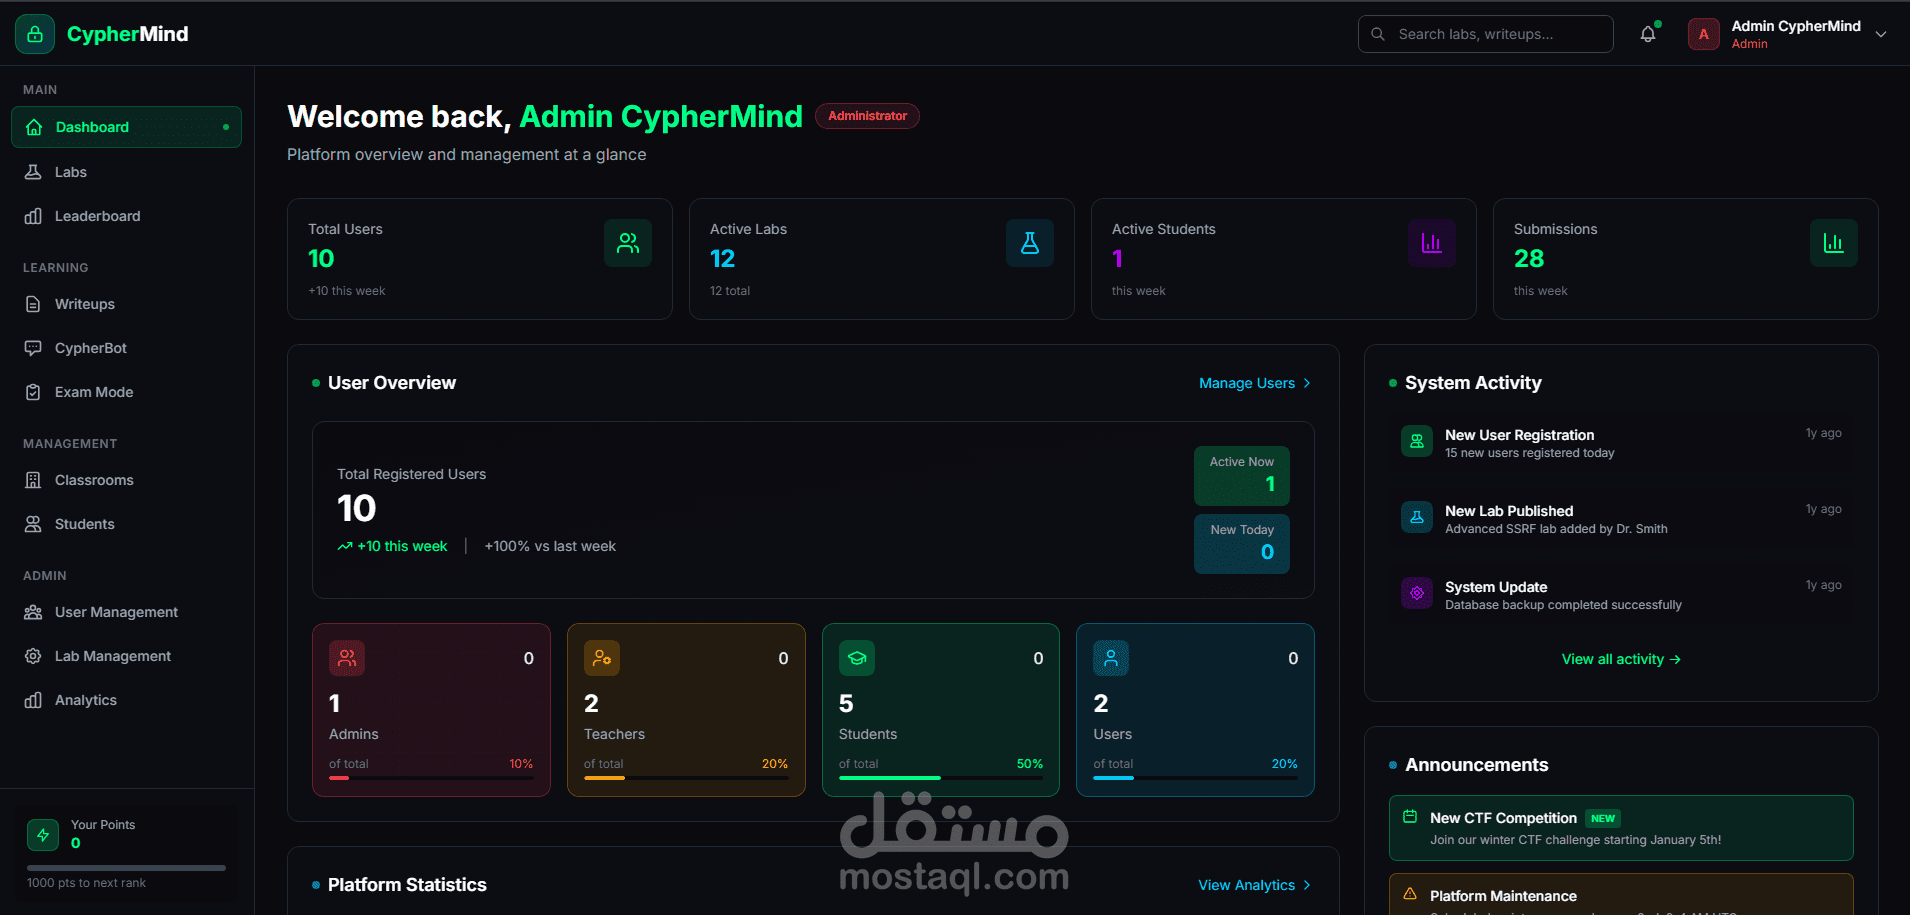Select the Exam Mode sidebar icon

click(x=33, y=392)
